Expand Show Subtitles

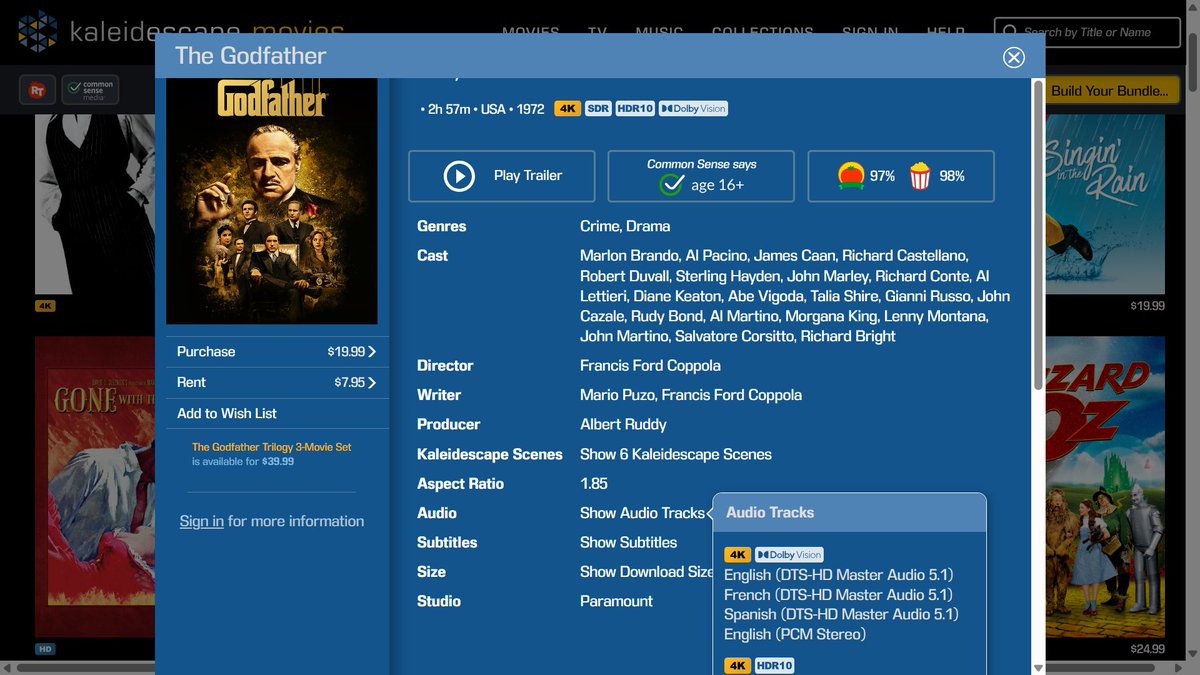pos(628,542)
